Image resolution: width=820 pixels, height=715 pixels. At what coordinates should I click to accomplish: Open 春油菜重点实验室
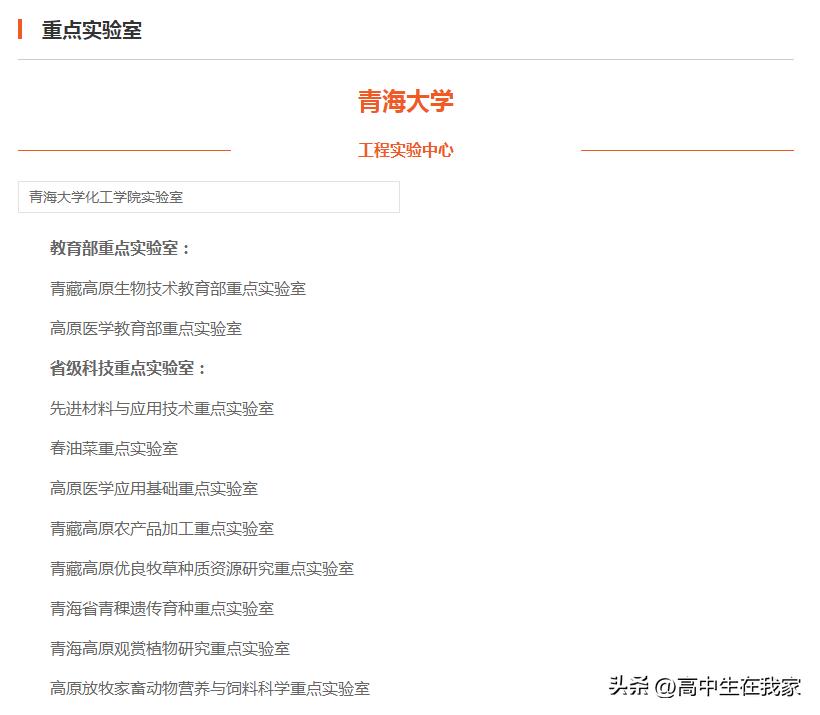(x=113, y=448)
